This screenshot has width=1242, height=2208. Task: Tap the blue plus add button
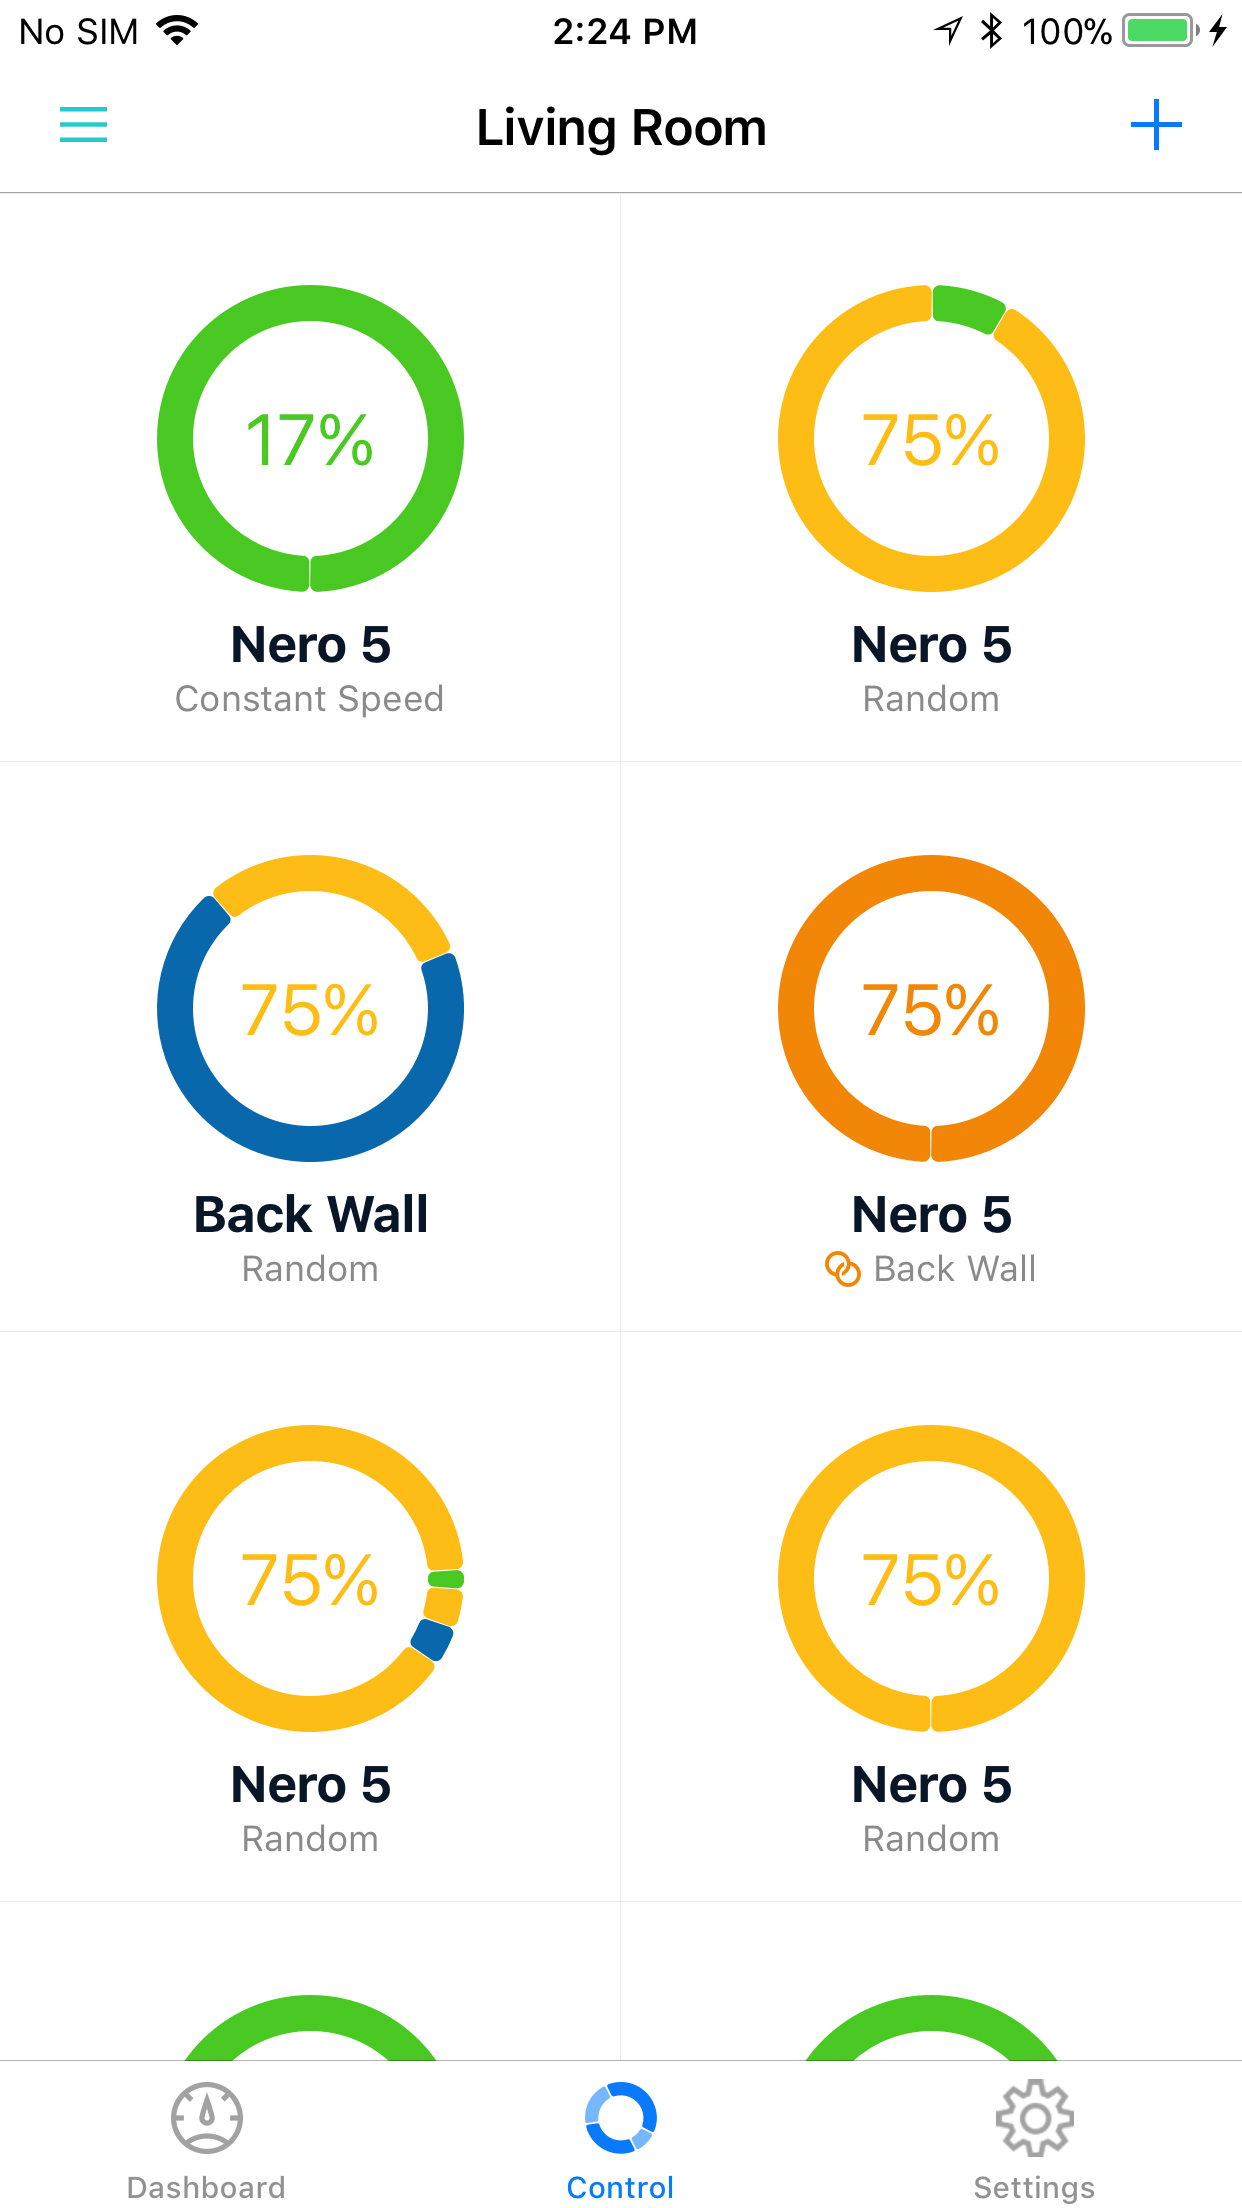point(1156,125)
